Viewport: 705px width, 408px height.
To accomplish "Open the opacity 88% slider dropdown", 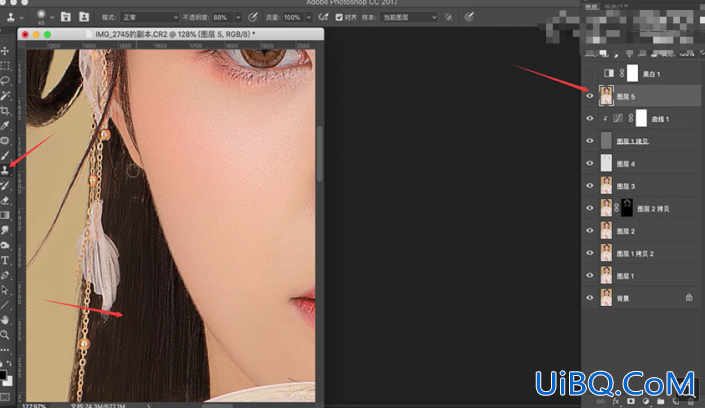I will (238, 18).
